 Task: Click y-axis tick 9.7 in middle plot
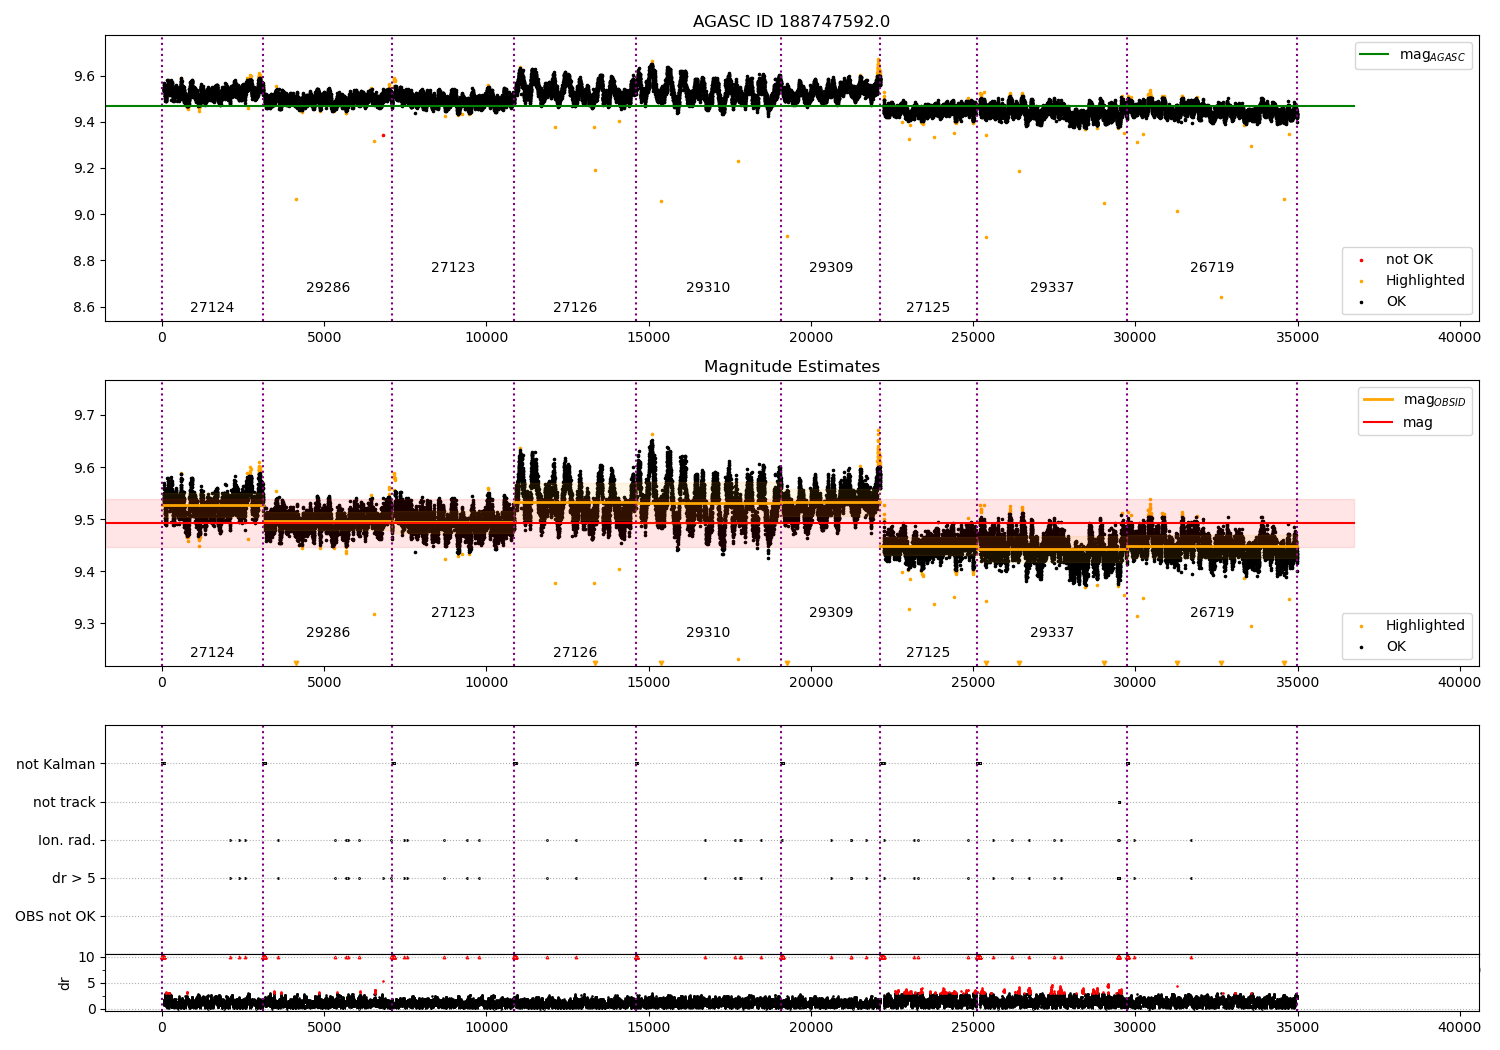tap(84, 416)
